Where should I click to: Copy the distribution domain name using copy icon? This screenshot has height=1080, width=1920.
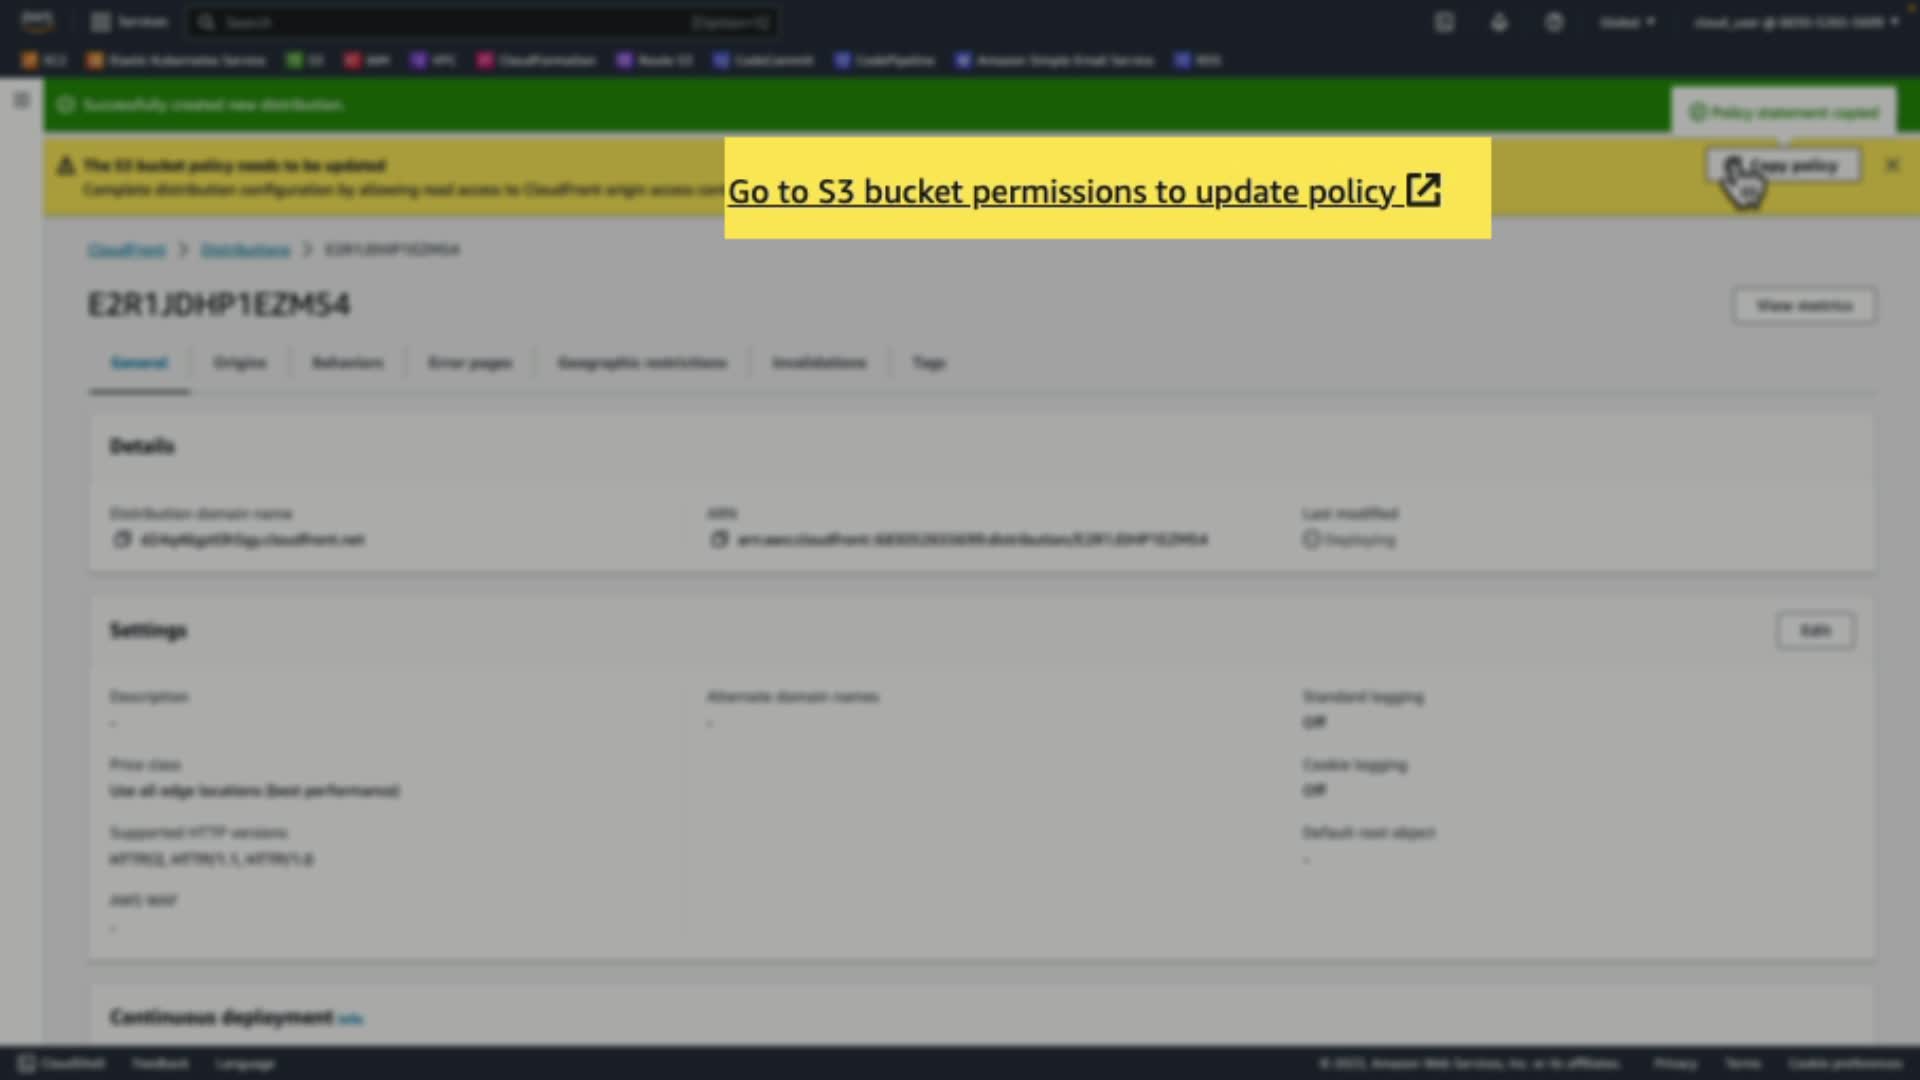(122, 540)
